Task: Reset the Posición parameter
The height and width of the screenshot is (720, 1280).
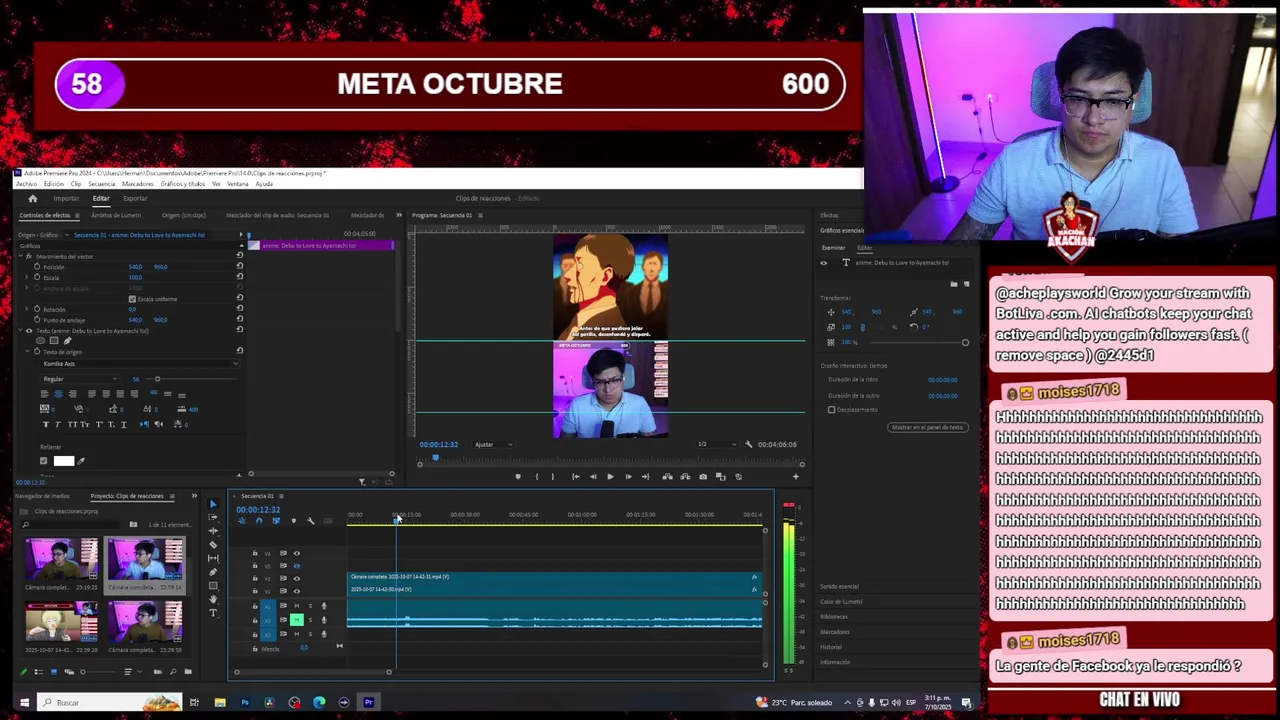Action: [x=239, y=267]
